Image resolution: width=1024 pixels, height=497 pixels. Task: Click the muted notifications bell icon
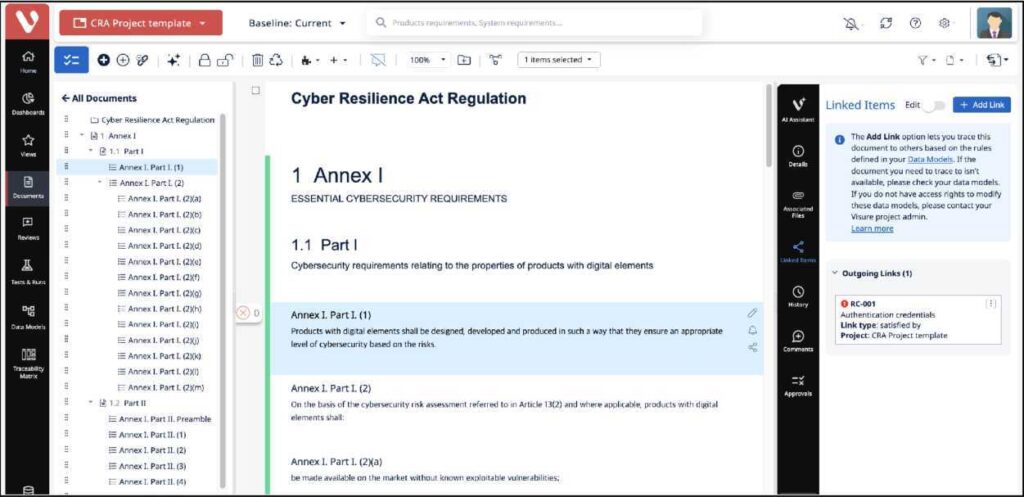tap(850, 23)
